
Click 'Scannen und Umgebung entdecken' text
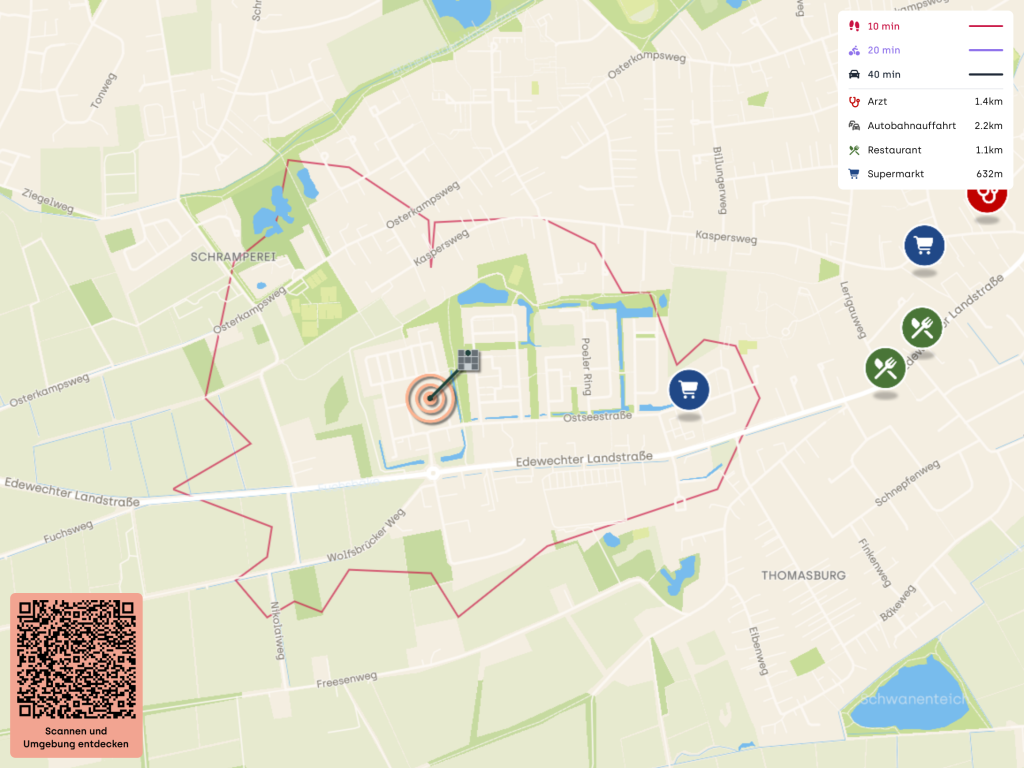click(76, 737)
